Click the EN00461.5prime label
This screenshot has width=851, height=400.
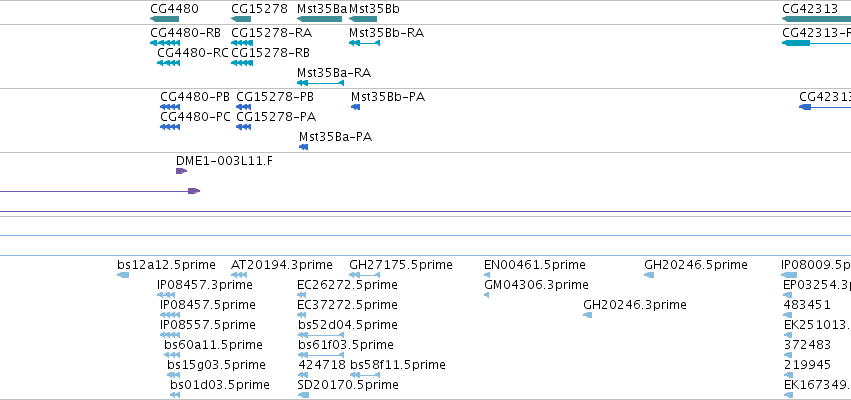coord(535,265)
